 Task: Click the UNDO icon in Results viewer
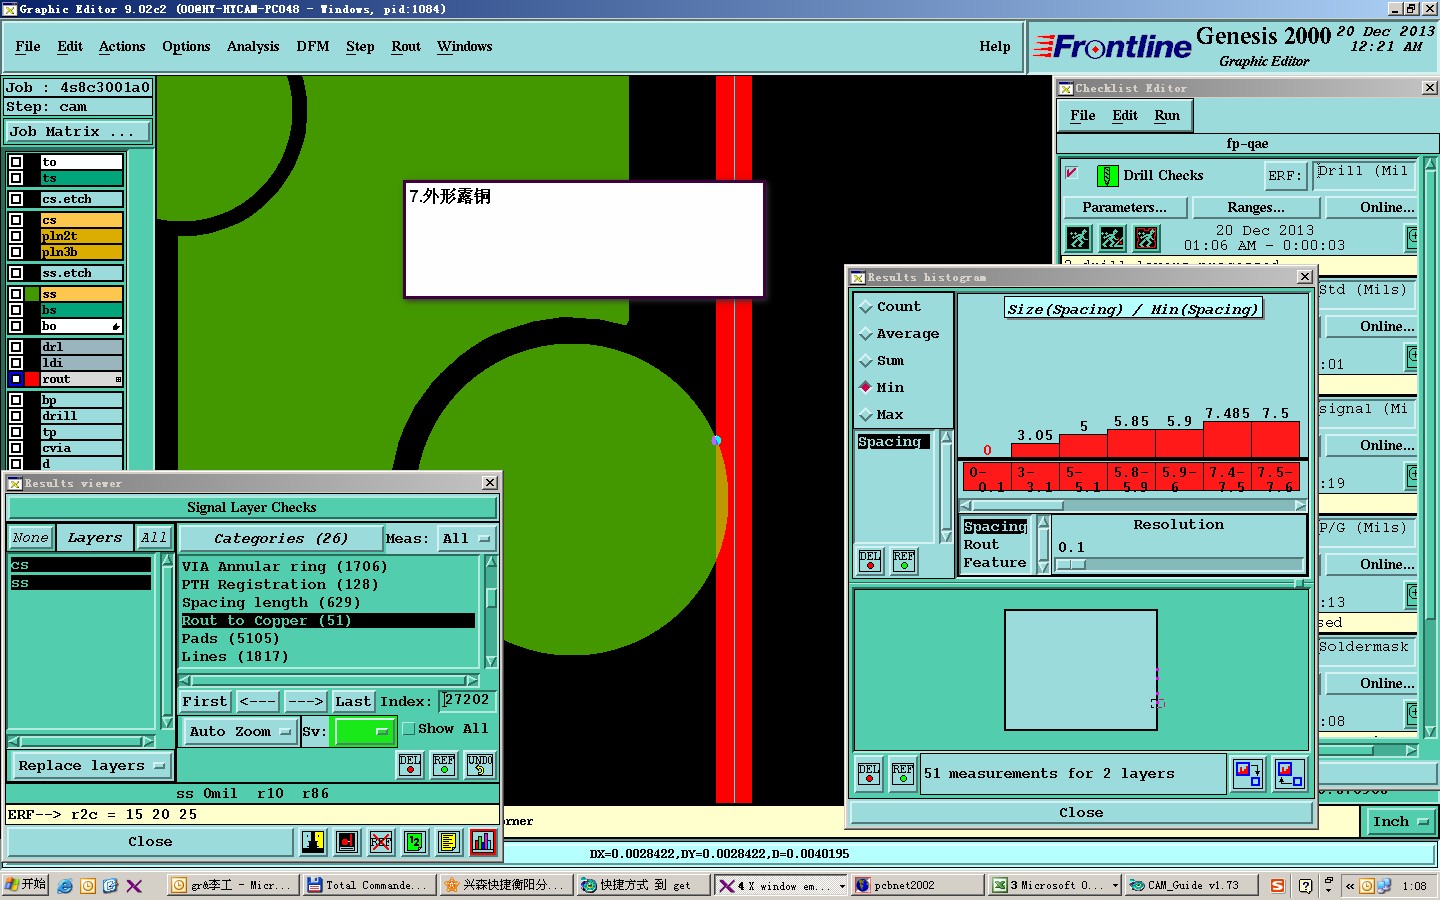tap(479, 765)
